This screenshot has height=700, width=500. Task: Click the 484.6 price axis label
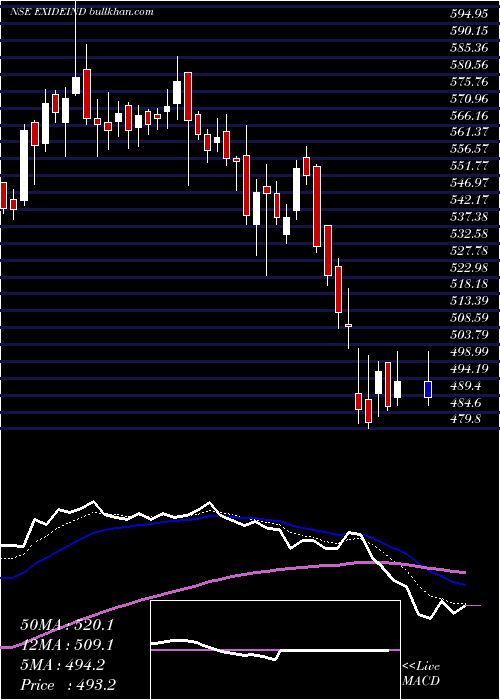[466, 403]
